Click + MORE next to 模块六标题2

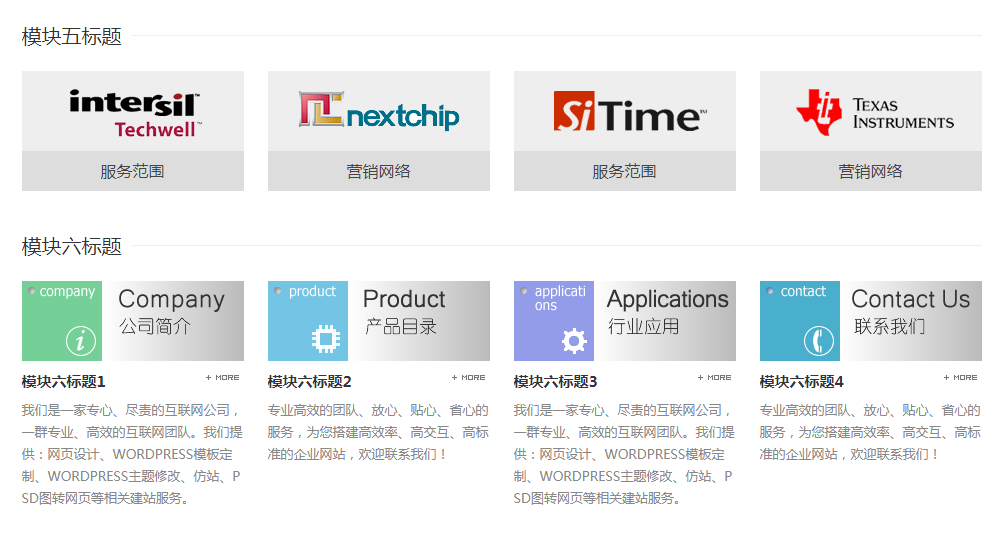coord(469,377)
